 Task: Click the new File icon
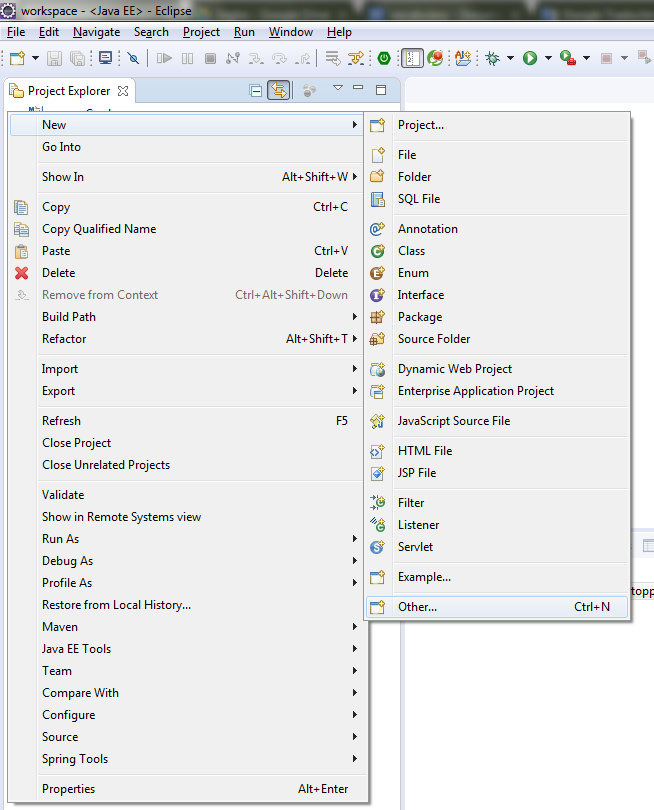coord(378,155)
